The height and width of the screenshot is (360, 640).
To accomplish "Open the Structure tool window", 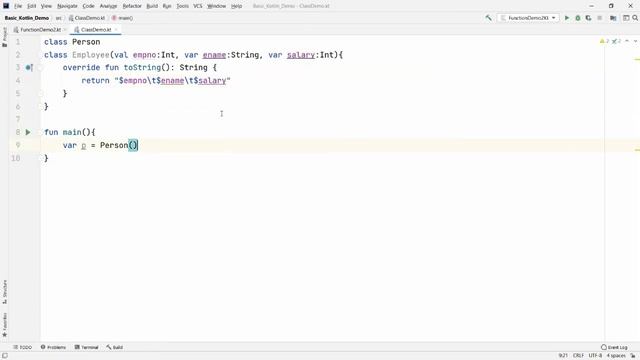I will coord(4,291).
